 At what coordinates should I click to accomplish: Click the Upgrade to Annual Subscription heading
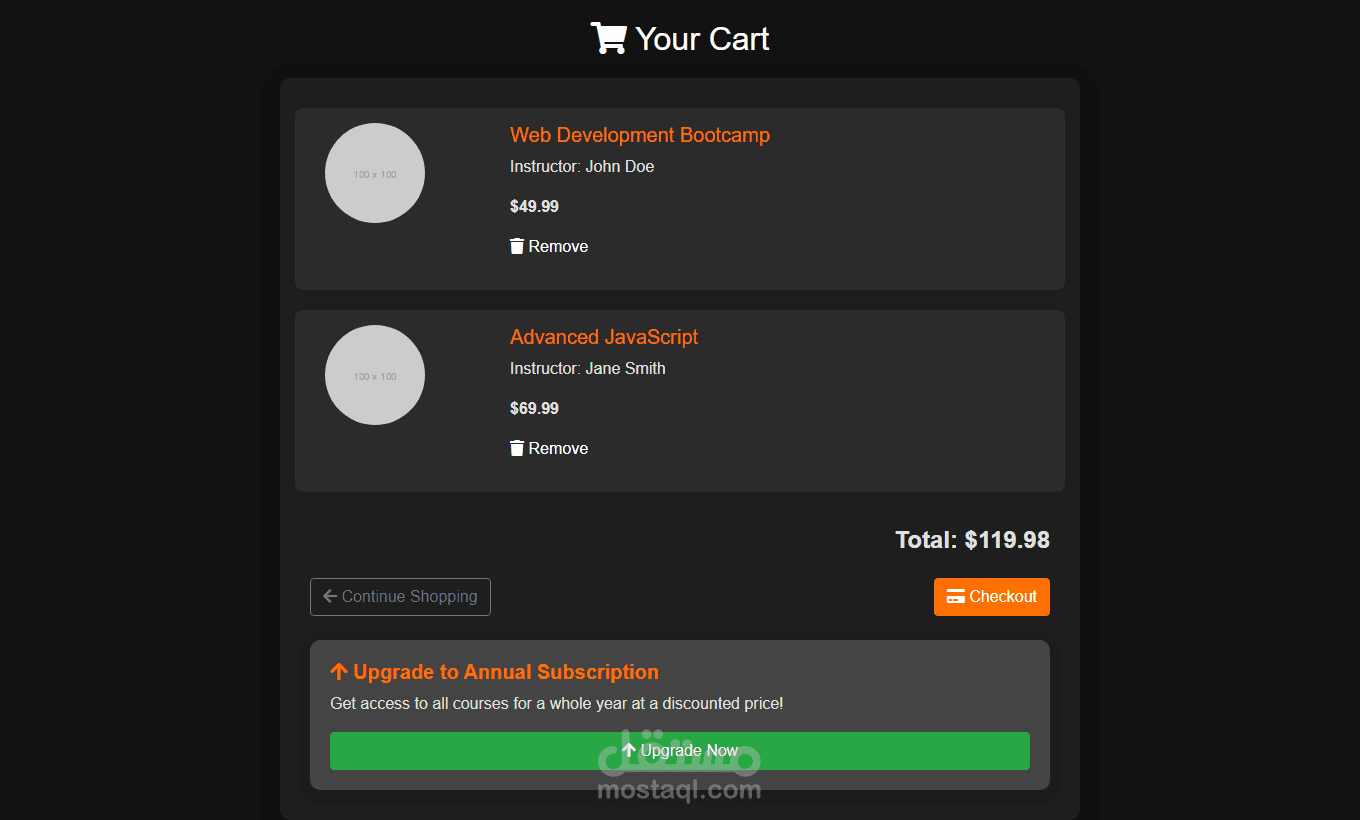pos(494,671)
